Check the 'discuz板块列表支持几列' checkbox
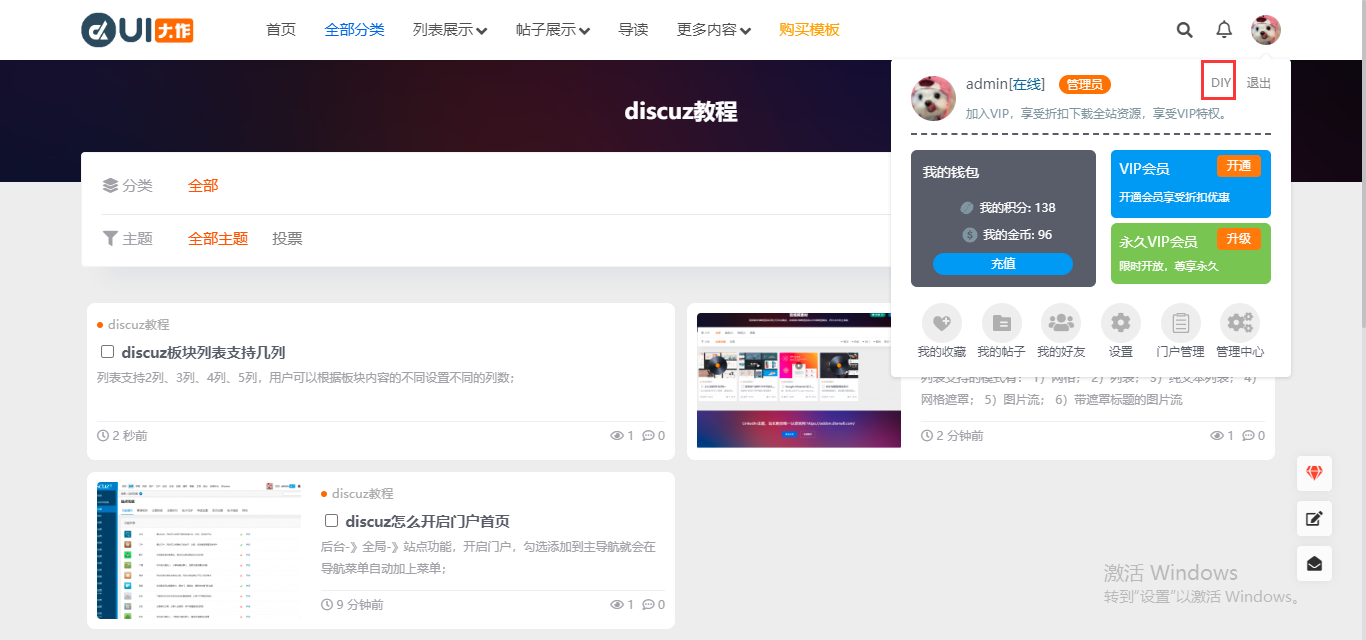Image resolution: width=1366 pixels, height=640 pixels. [x=108, y=352]
